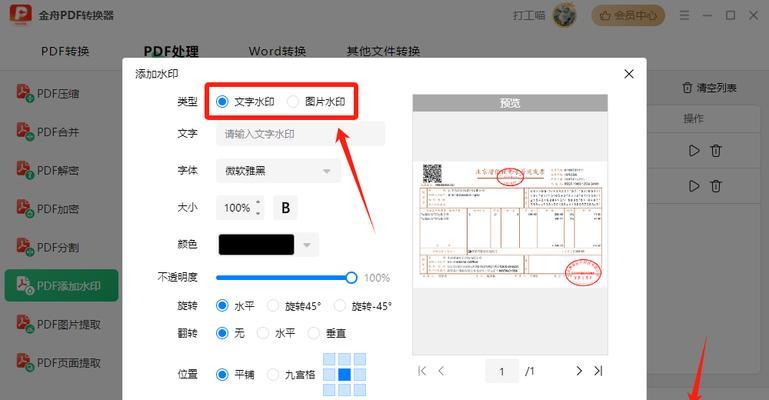Select 水平 rotation option
The height and width of the screenshot is (400, 769).
click(235, 306)
